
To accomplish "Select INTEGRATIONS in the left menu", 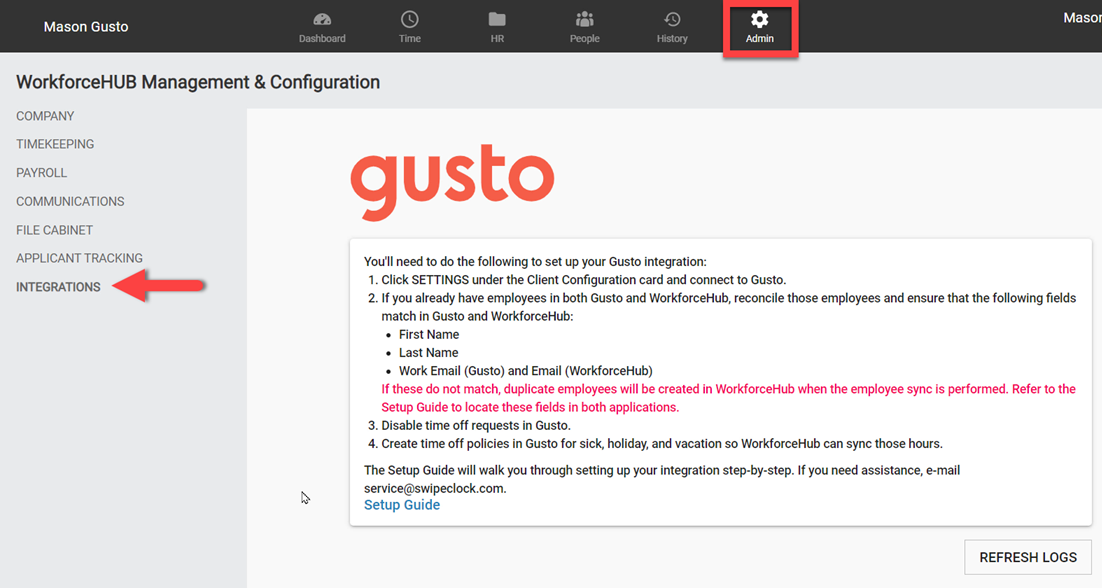I will tap(56, 287).
